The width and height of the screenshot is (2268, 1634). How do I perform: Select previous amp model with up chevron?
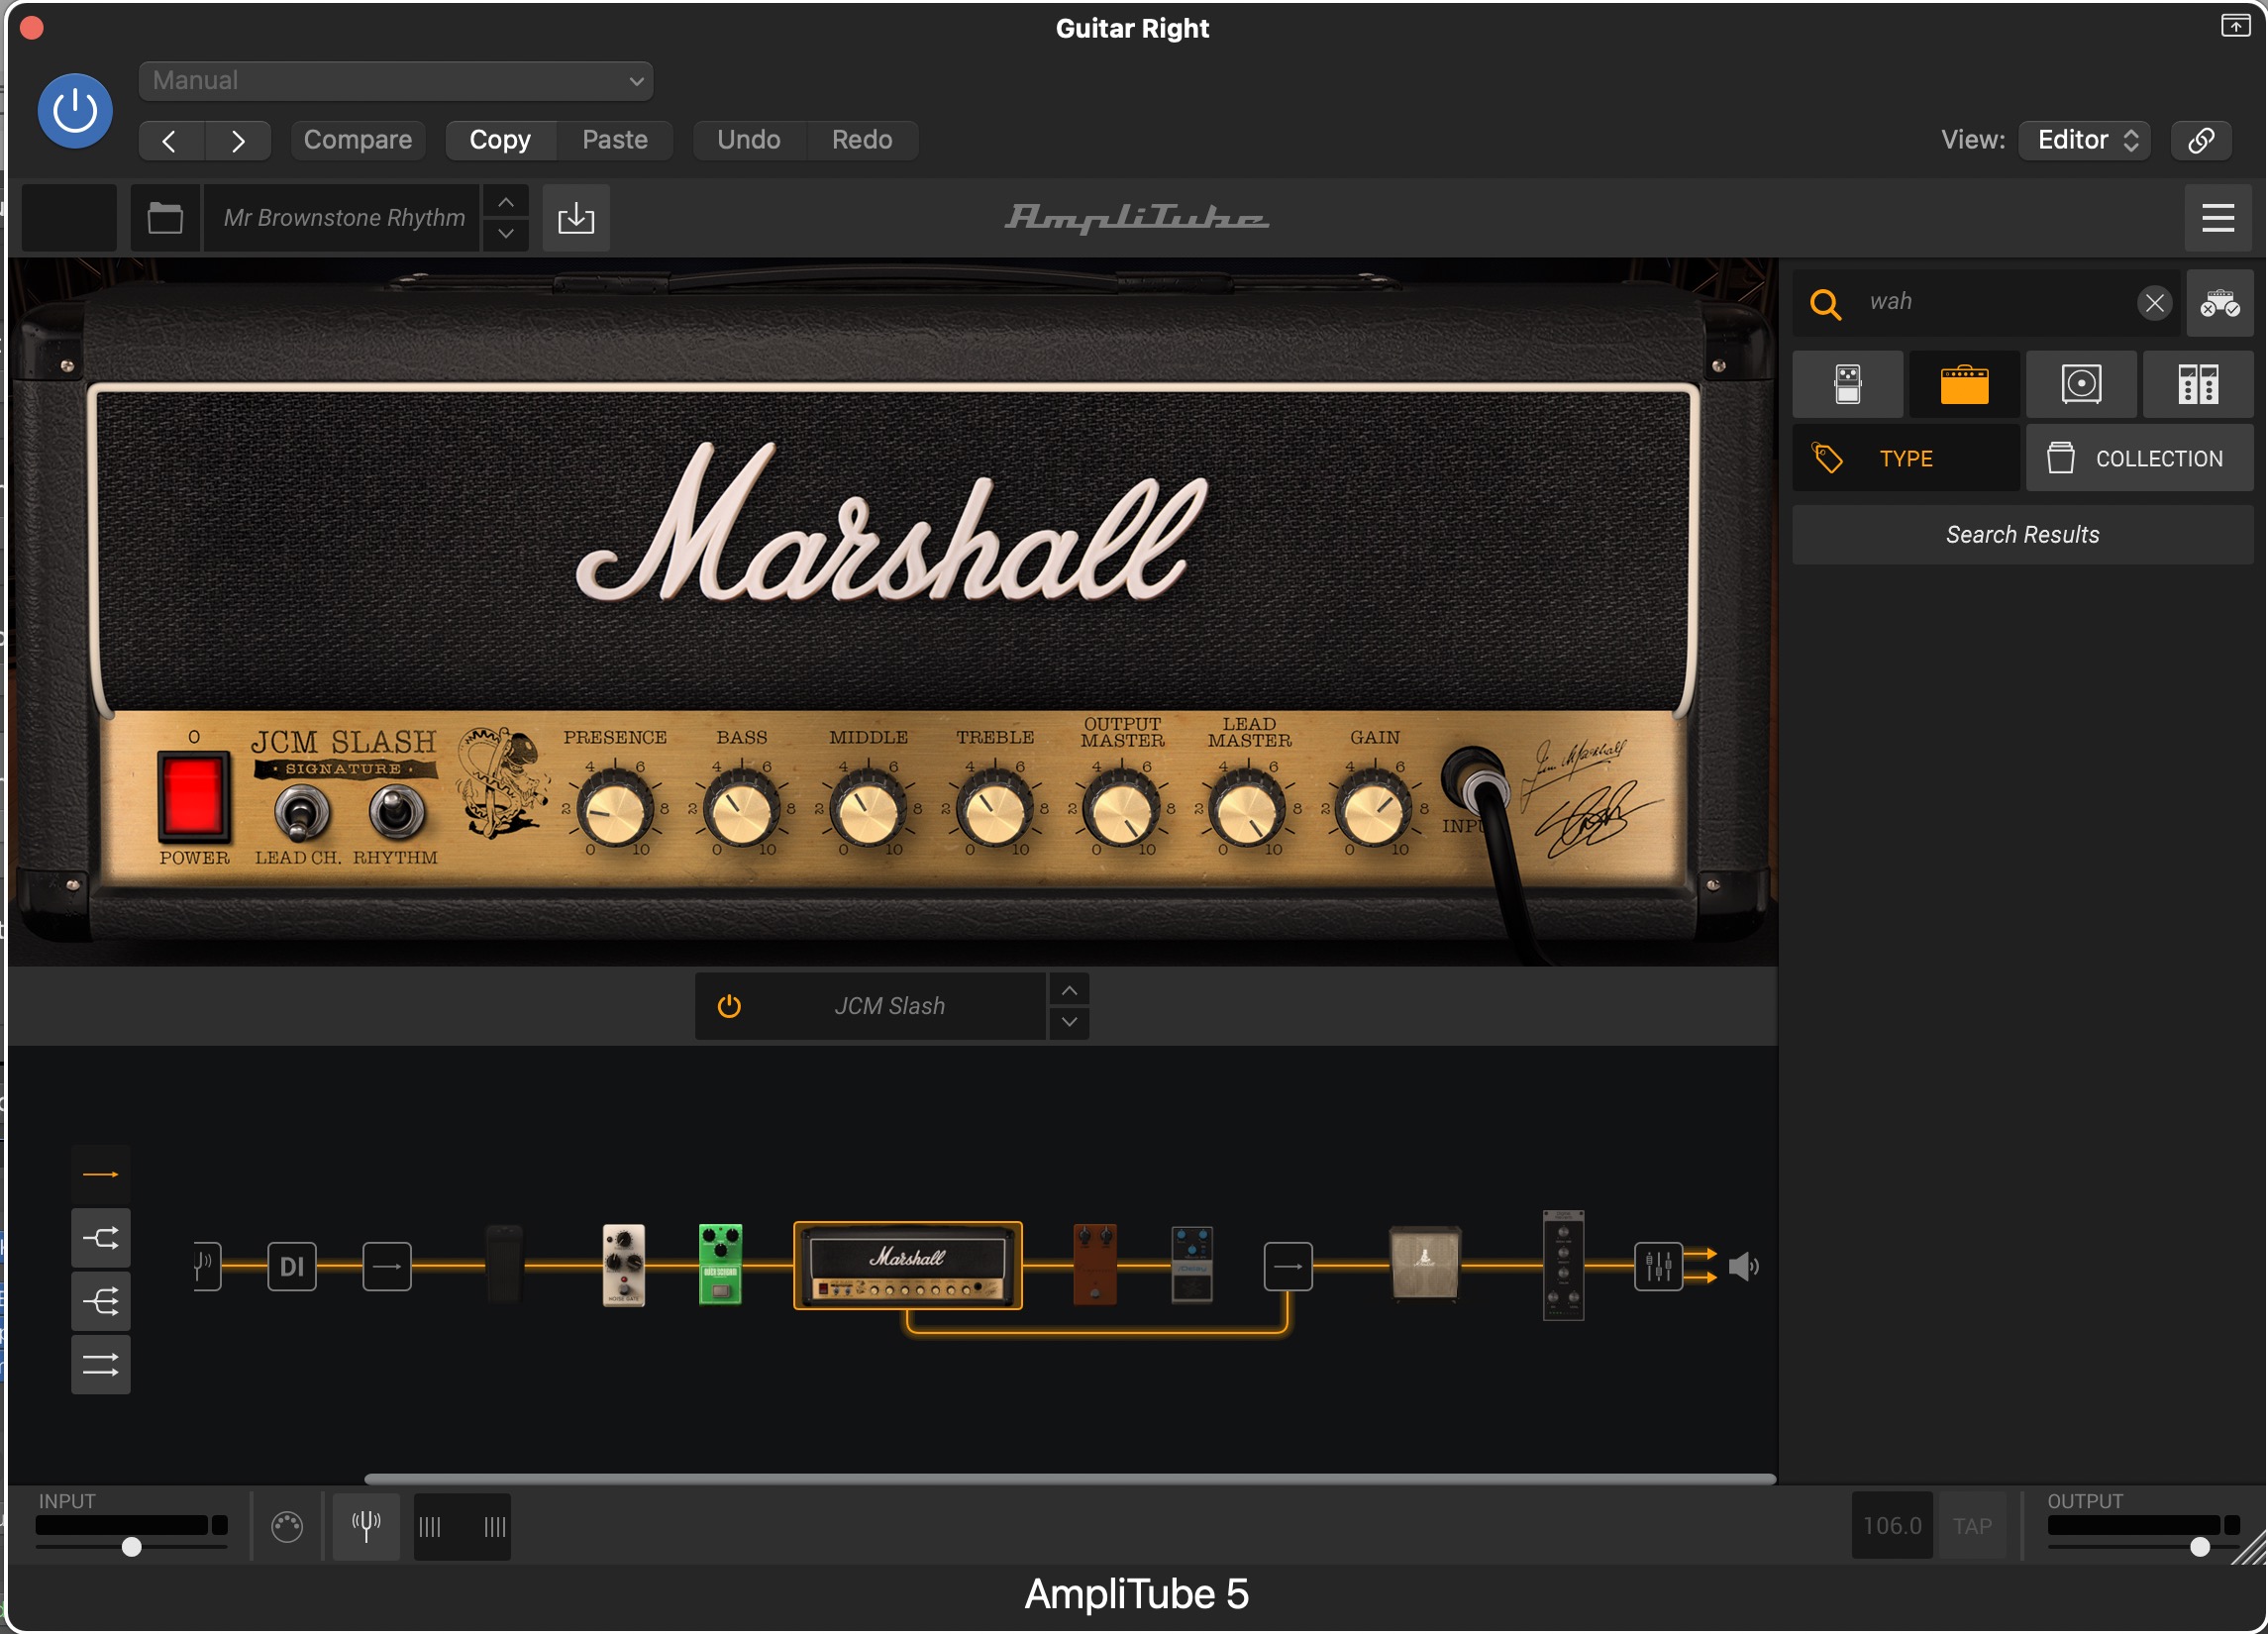[1069, 991]
